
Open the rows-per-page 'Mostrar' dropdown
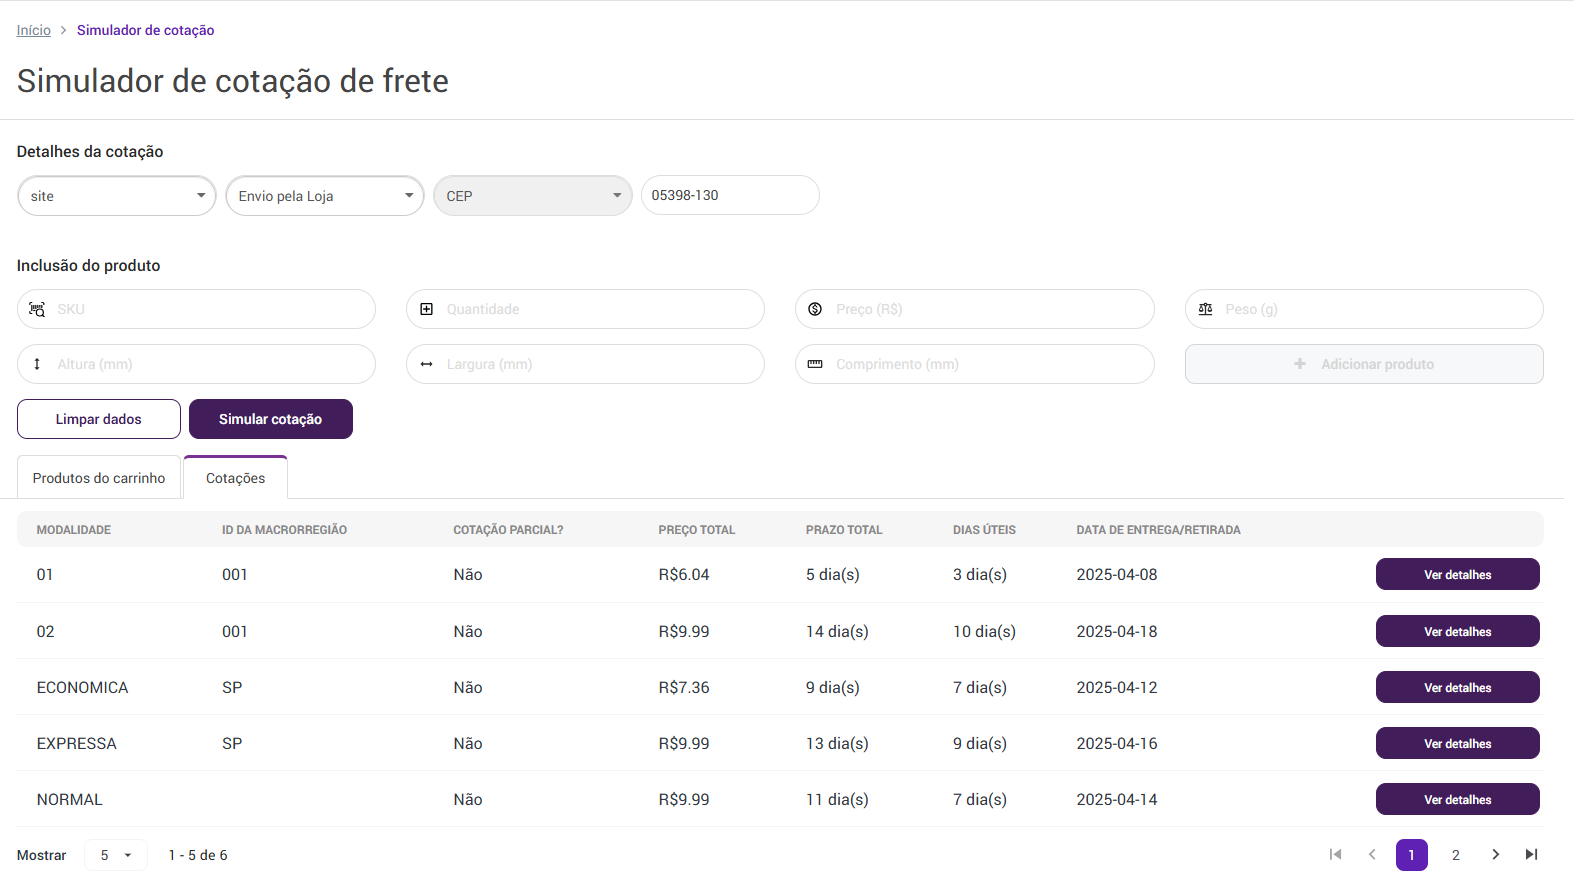click(x=116, y=856)
